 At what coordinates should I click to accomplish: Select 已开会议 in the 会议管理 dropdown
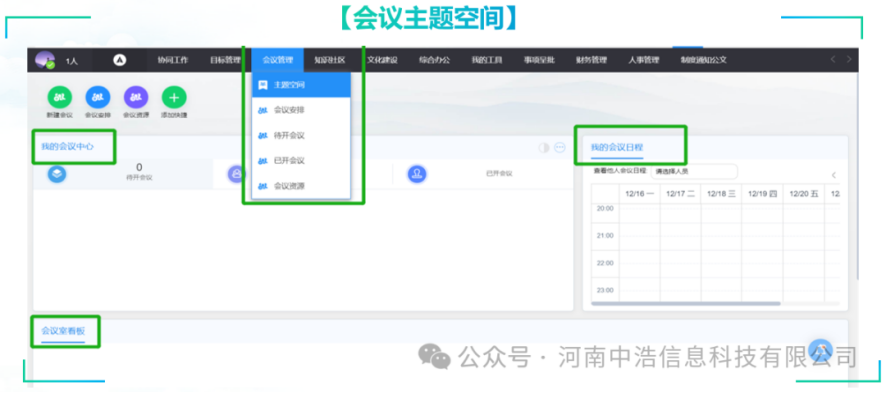[x=301, y=160]
